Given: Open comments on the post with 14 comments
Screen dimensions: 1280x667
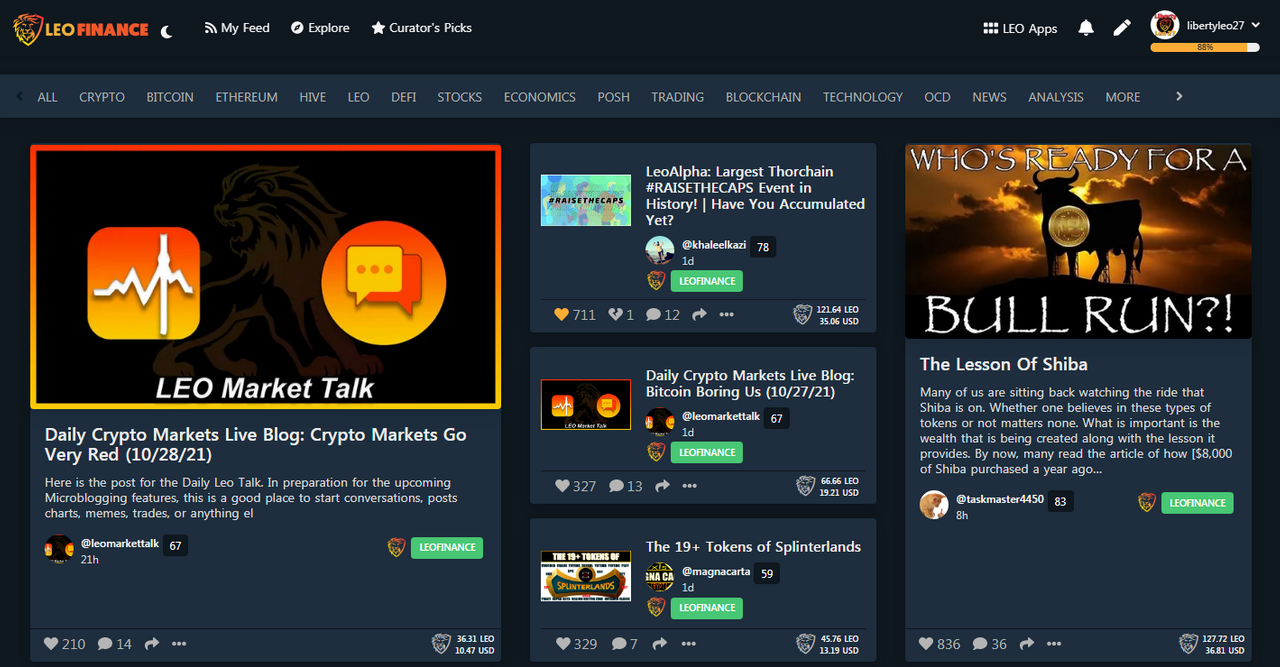Looking at the screenshot, I should (x=114, y=644).
